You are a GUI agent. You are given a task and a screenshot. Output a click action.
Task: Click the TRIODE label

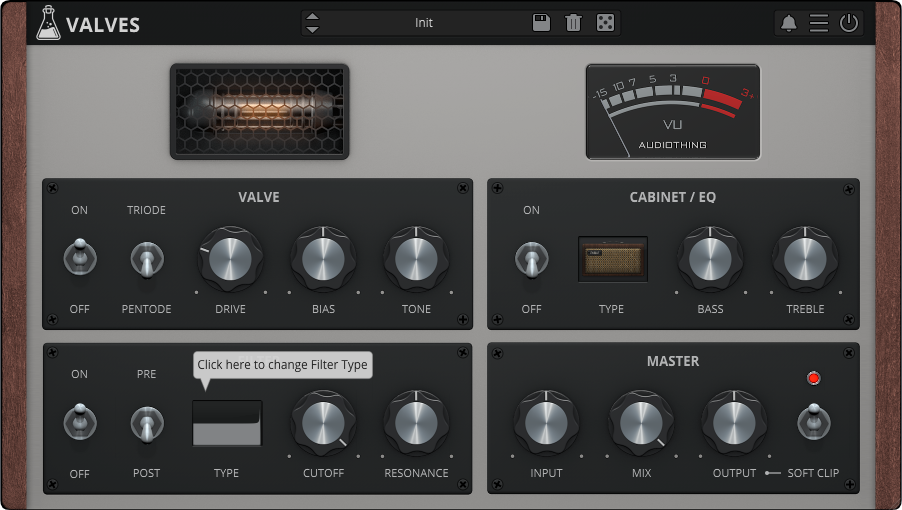pyautogui.click(x=146, y=210)
